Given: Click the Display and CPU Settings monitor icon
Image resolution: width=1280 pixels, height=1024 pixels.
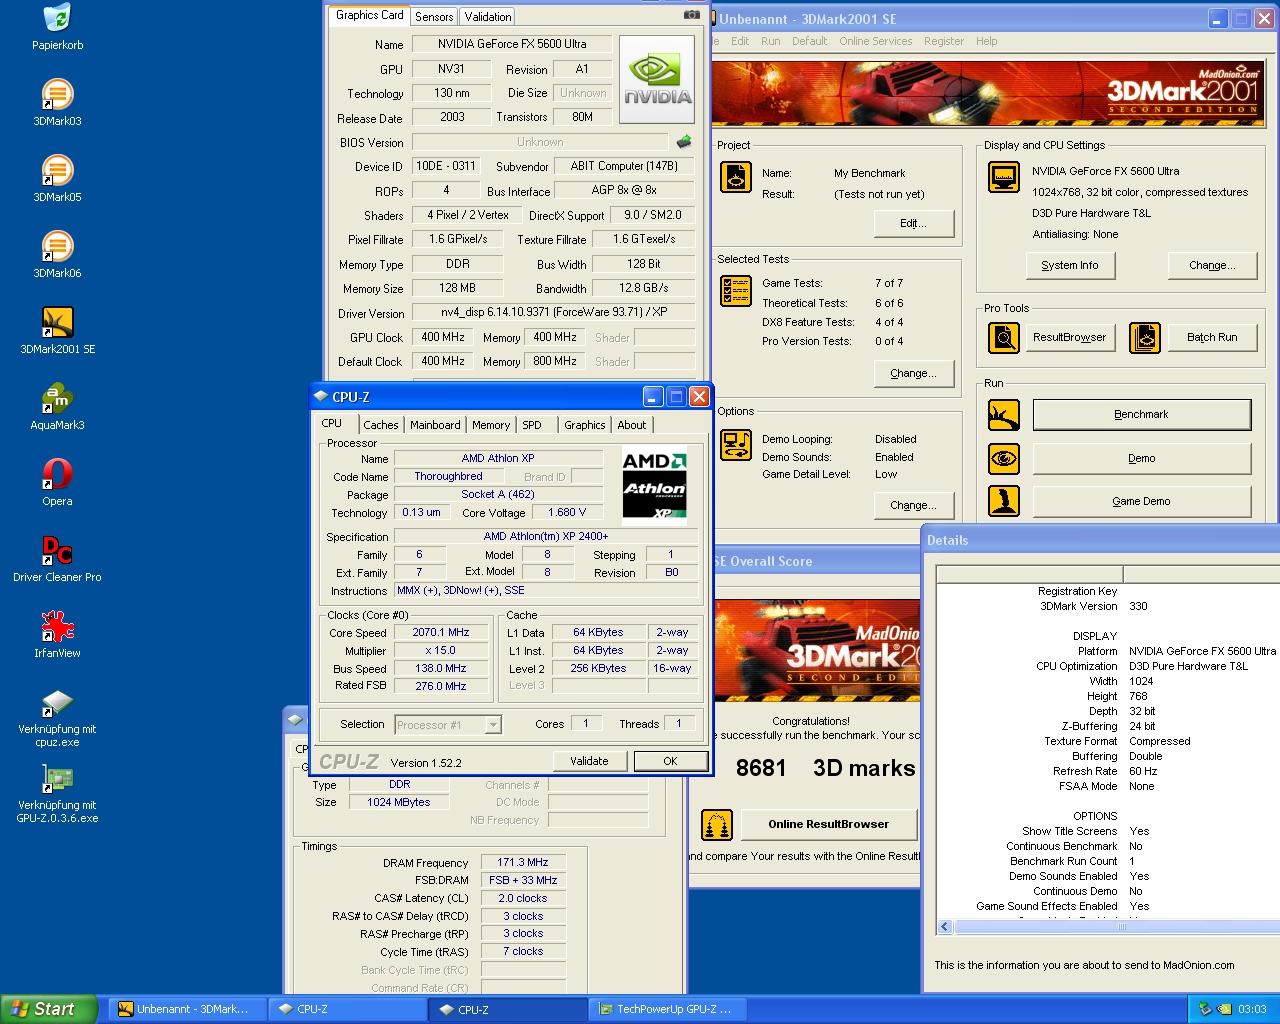Looking at the screenshot, I should click(x=1004, y=178).
